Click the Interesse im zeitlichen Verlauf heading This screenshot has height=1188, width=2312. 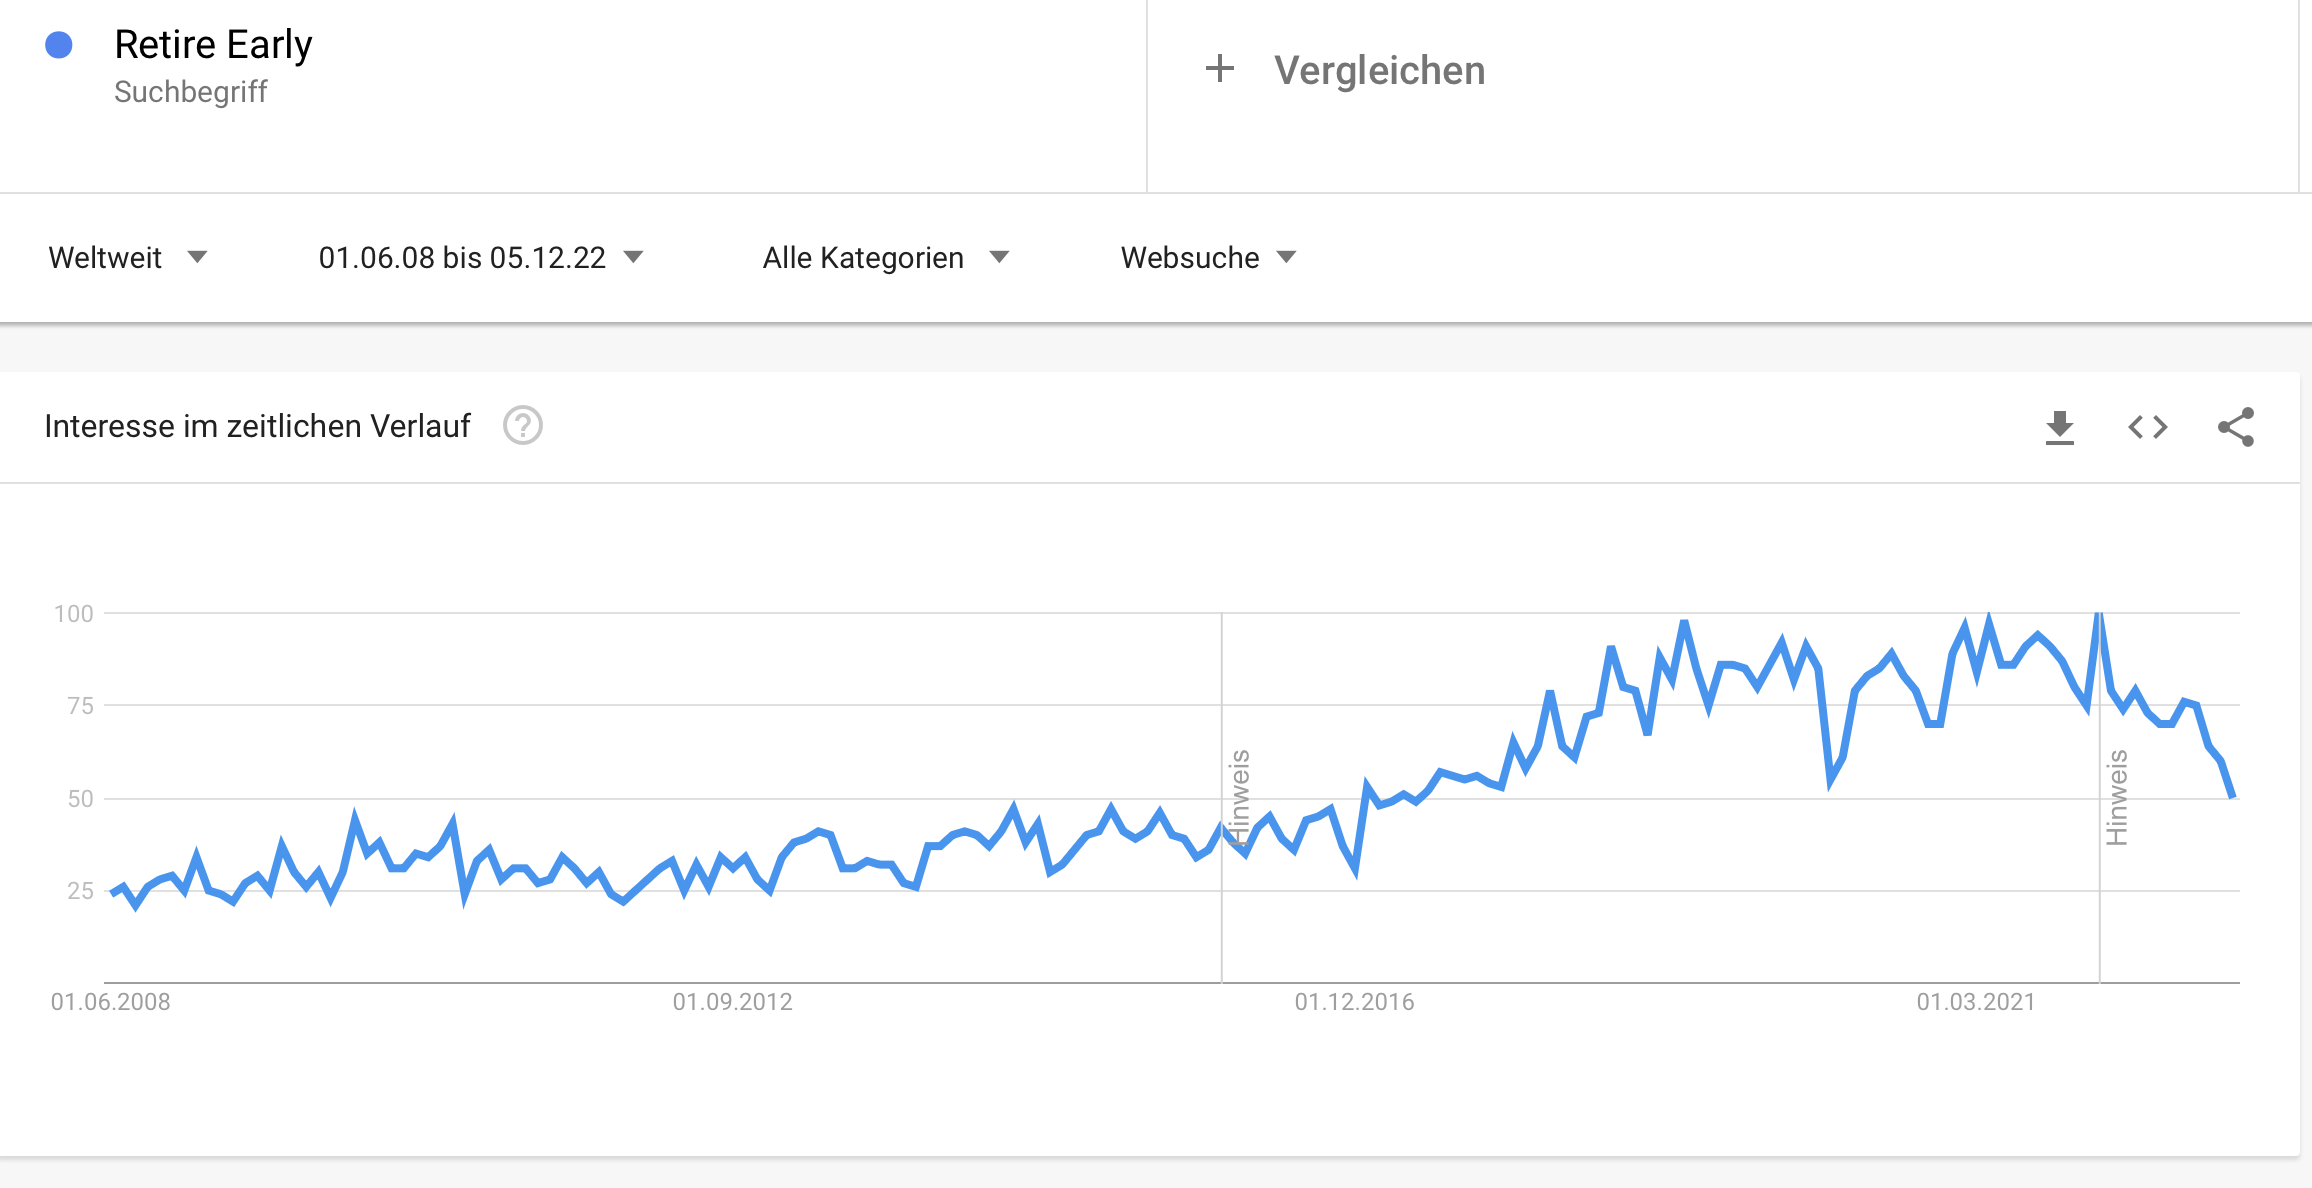click(257, 426)
